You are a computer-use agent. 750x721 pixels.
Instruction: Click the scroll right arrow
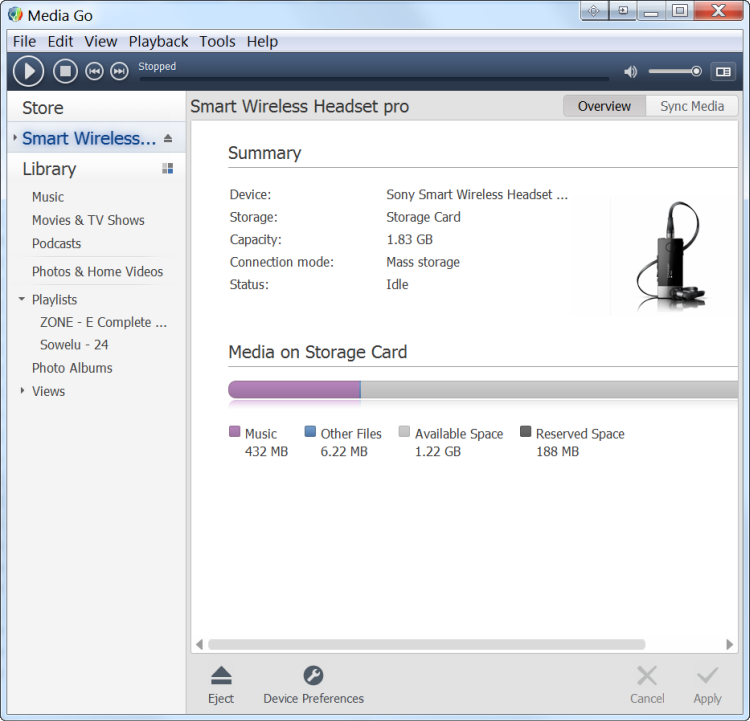click(x=729, y=644)
